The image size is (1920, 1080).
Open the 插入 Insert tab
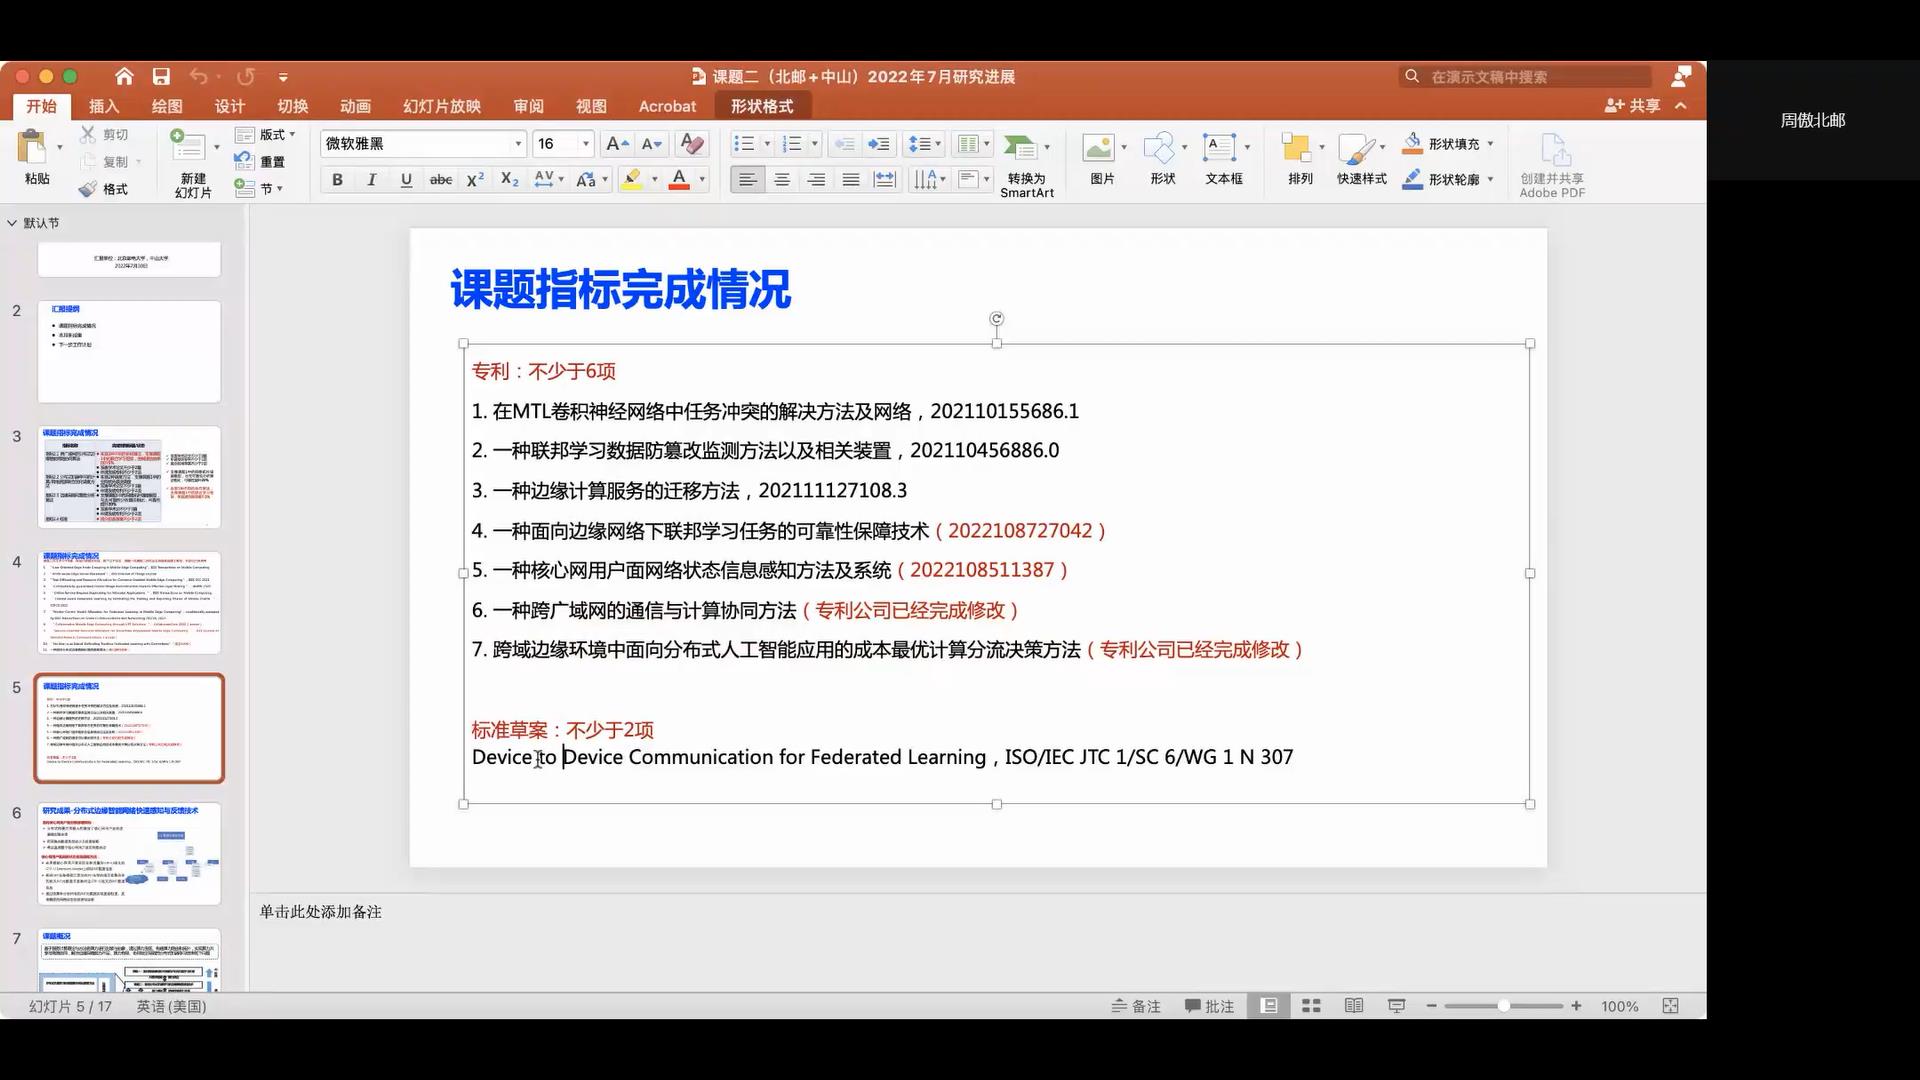click(104, 106)
